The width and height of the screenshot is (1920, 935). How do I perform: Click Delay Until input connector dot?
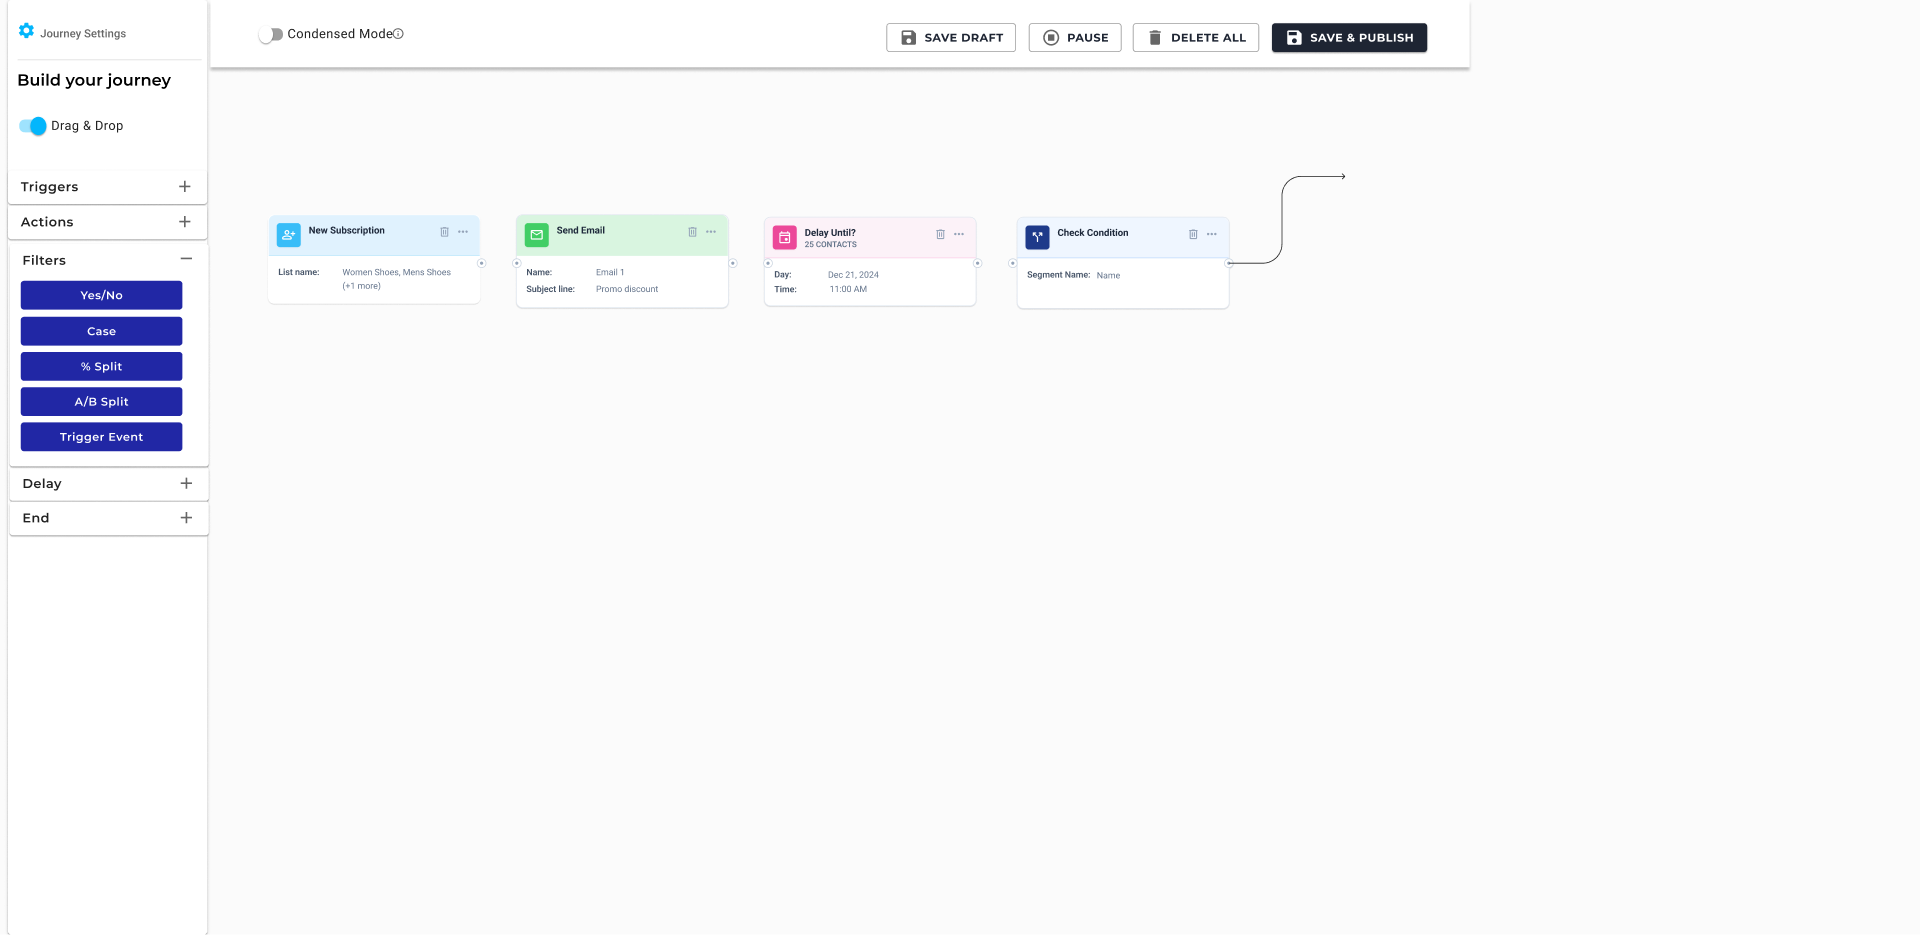tap(768, 263)
